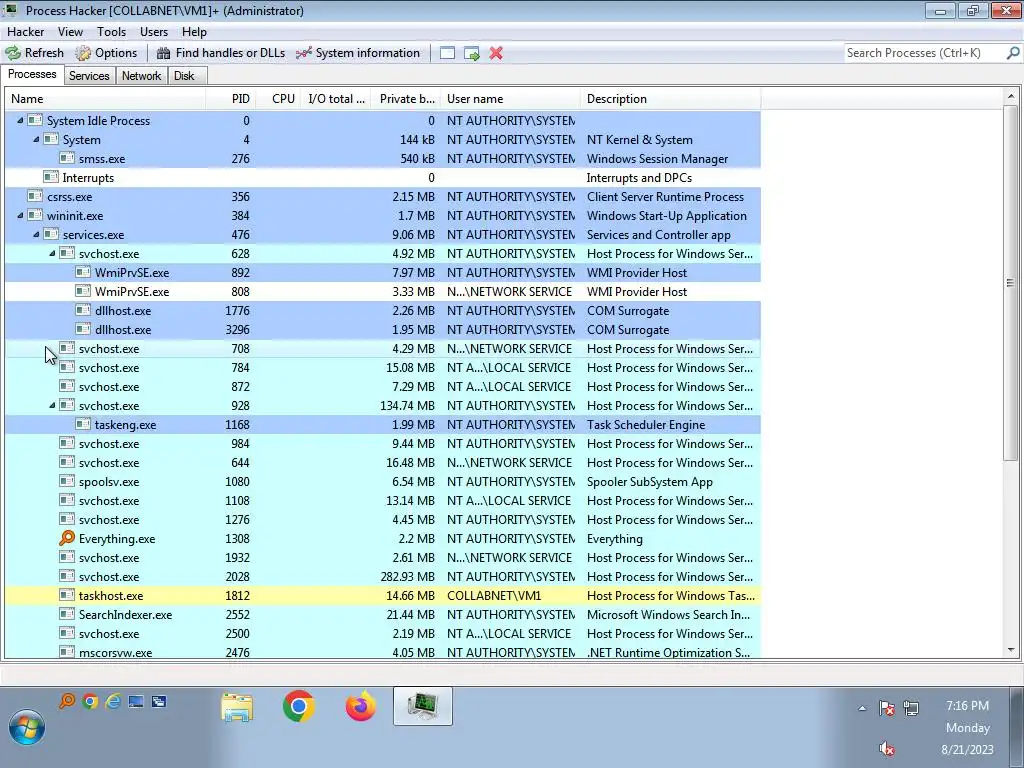Launch Firefox from the taskbar
This screenshot has height=768, width=1024.
pos(360,706)
